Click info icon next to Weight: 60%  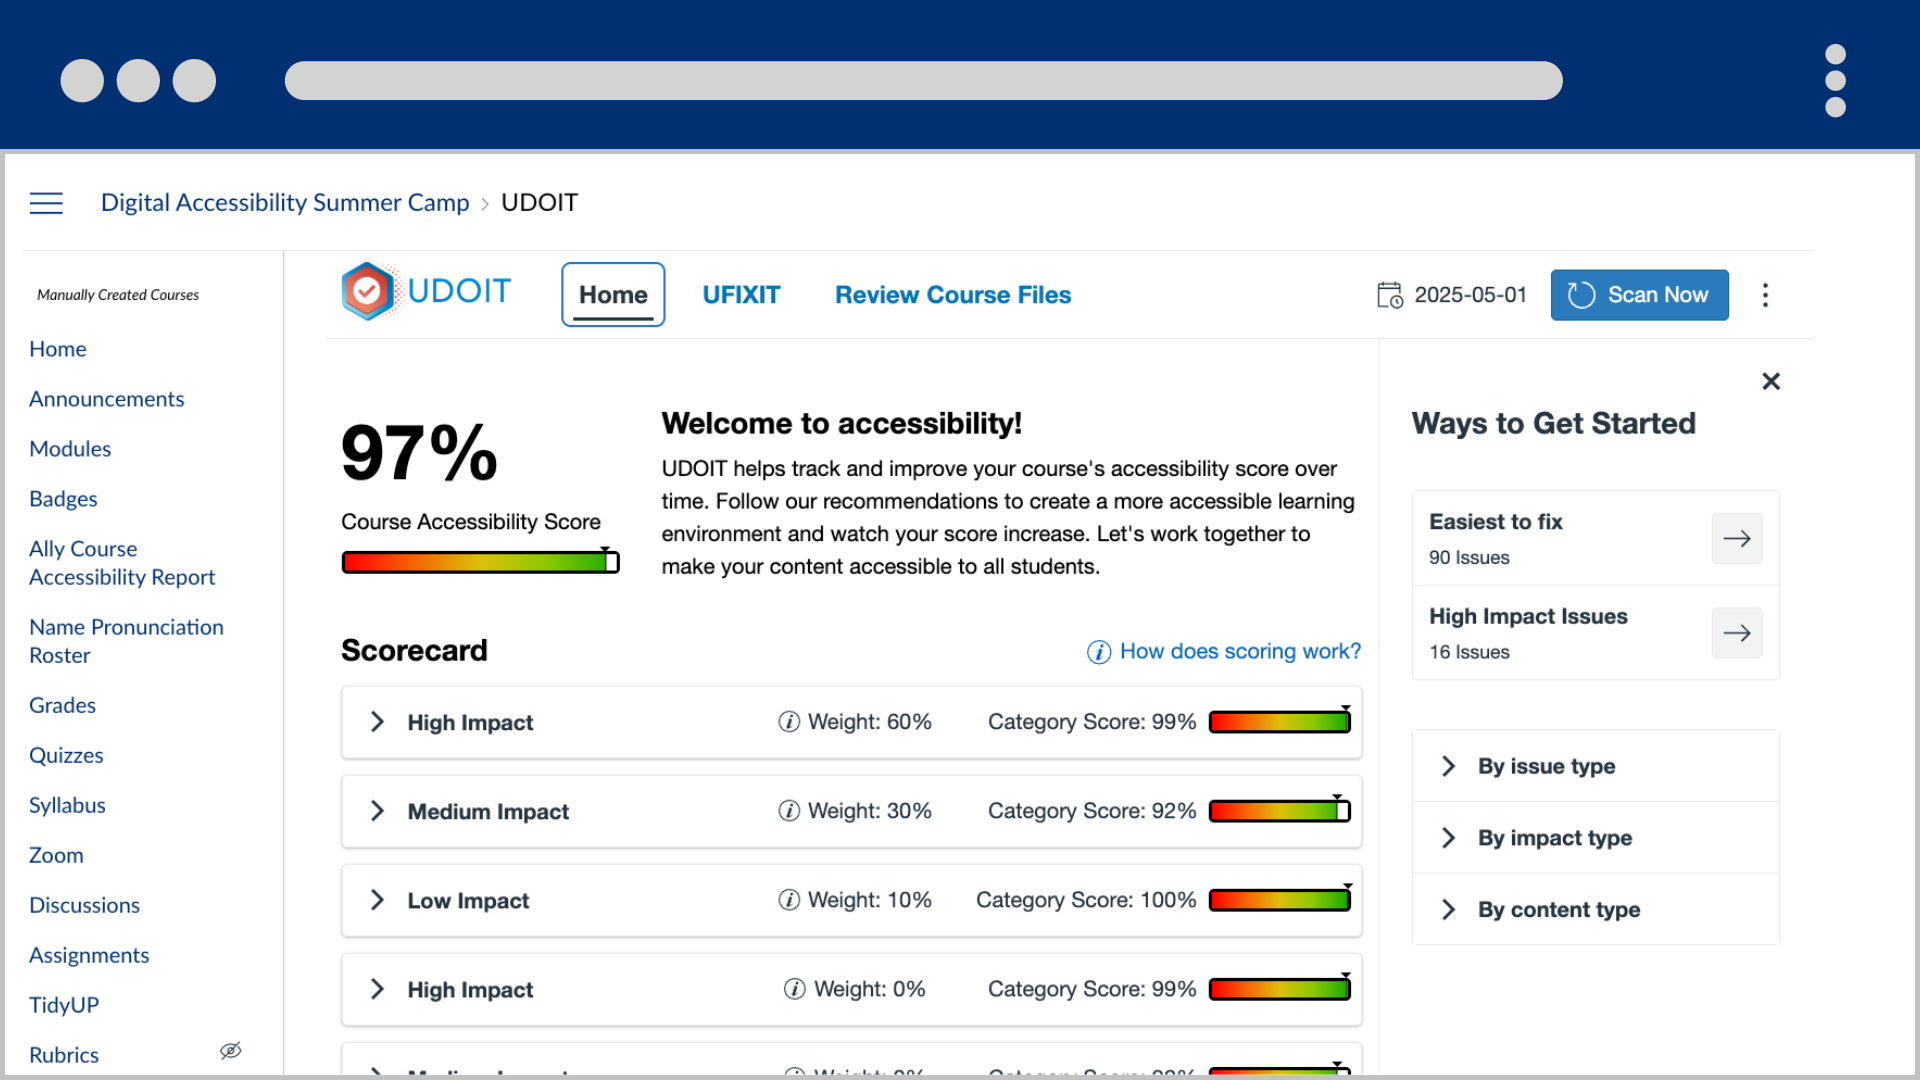pos(789,722)
